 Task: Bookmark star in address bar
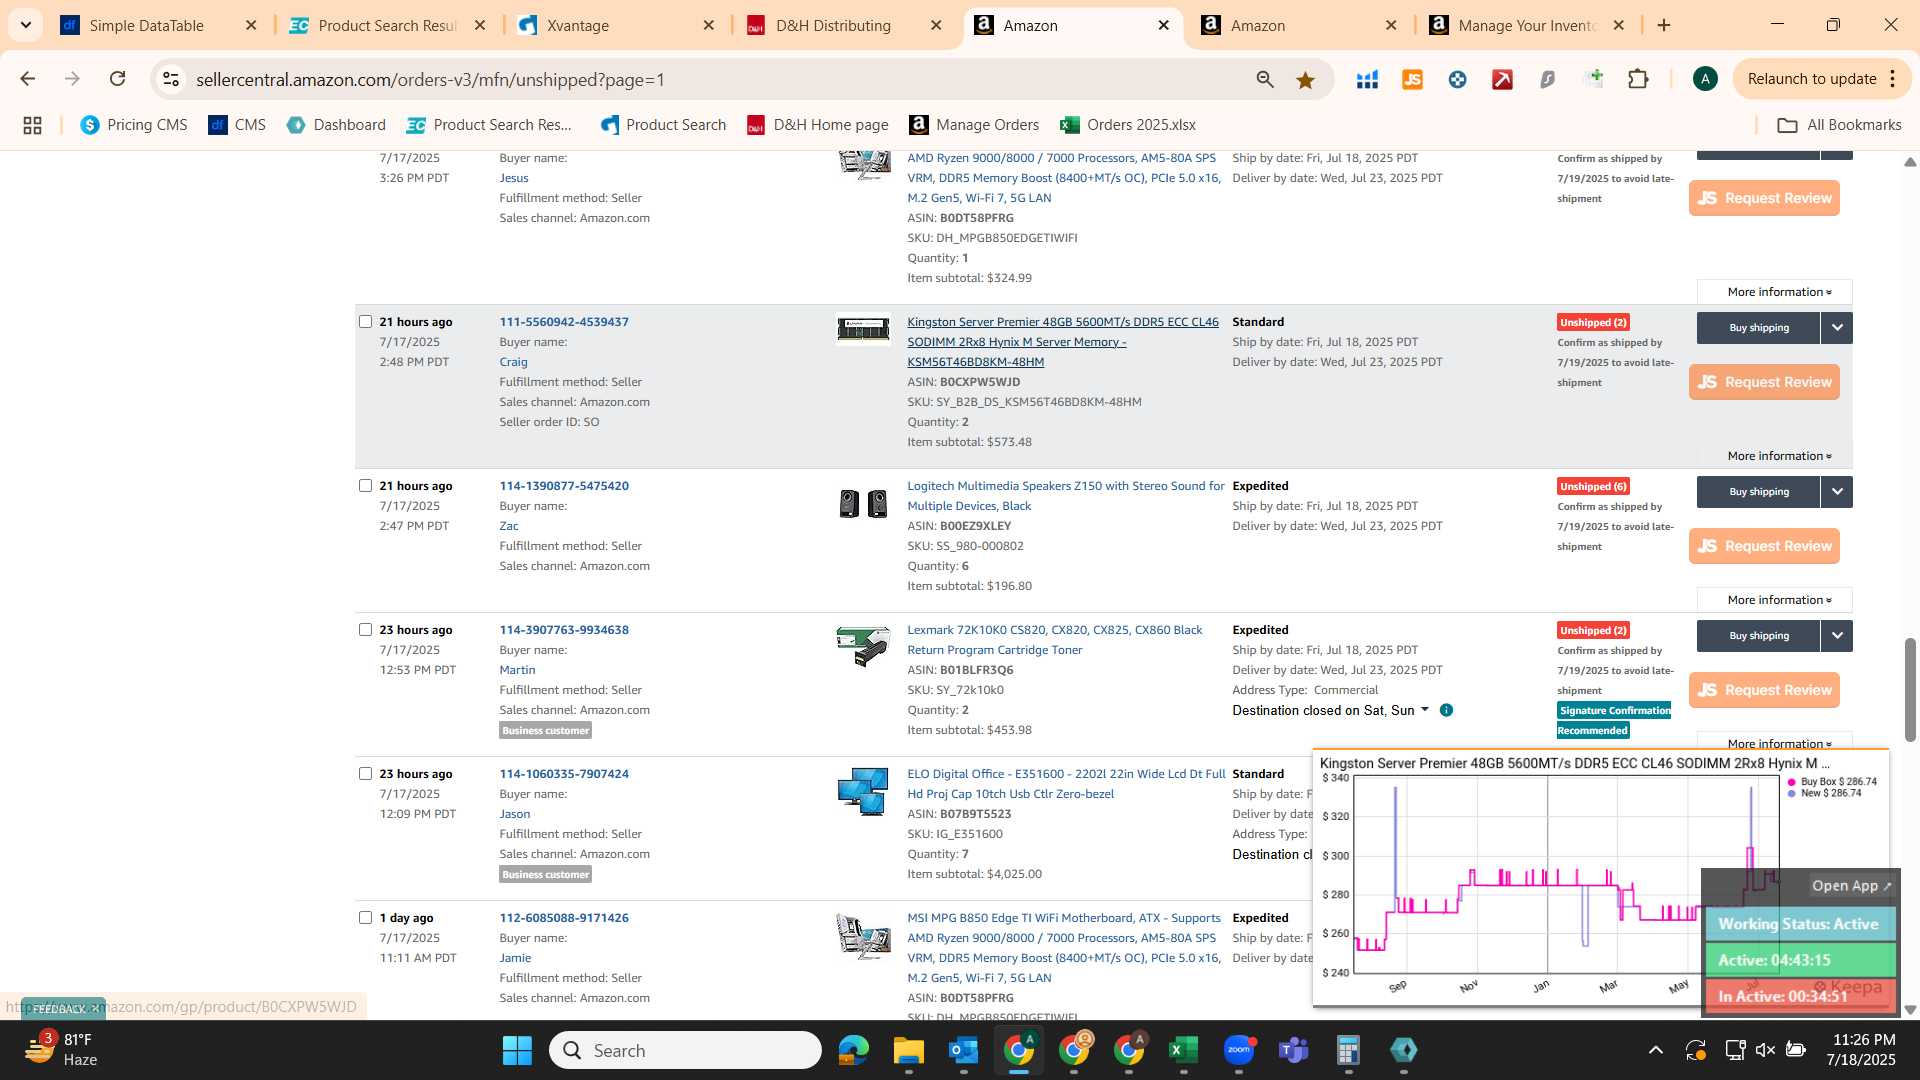click(x=1305, y=80)
